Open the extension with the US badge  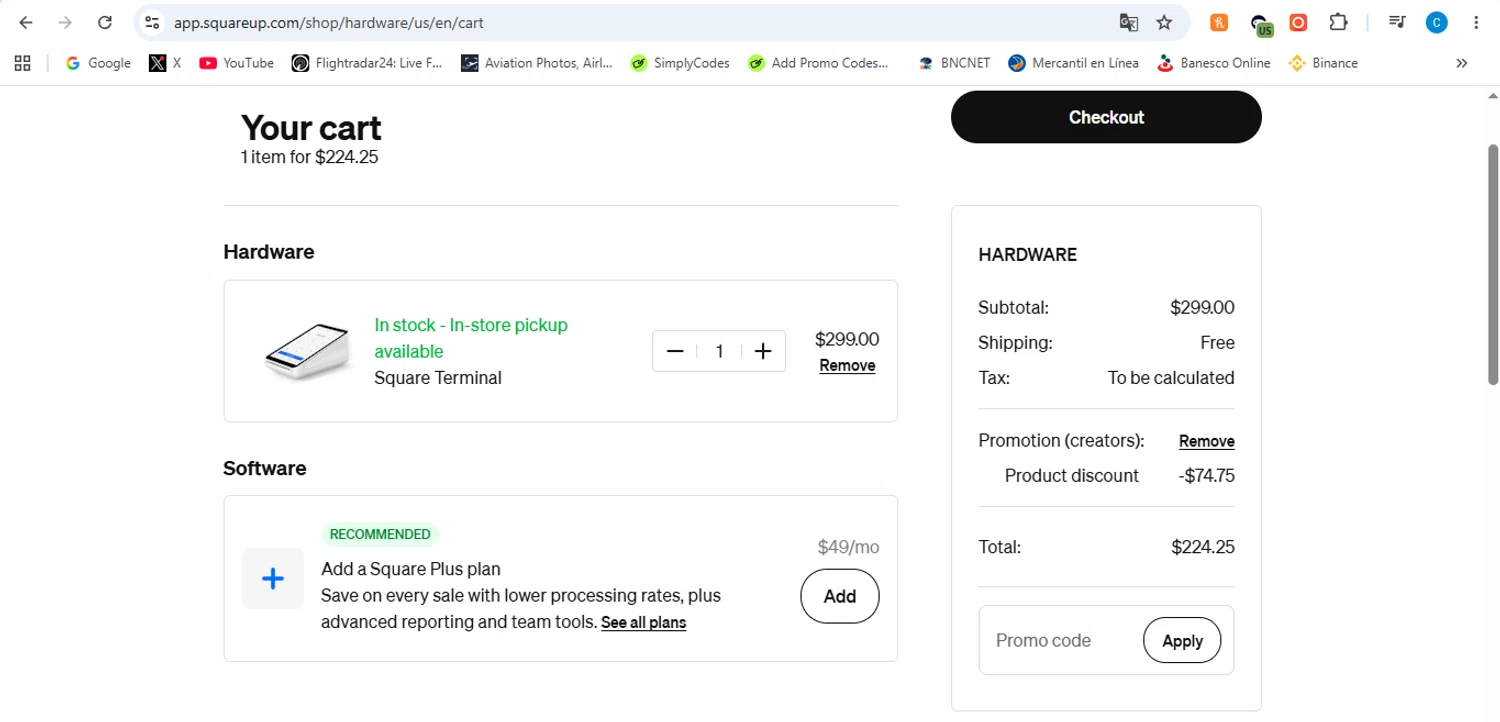(x=1261, y=23)
